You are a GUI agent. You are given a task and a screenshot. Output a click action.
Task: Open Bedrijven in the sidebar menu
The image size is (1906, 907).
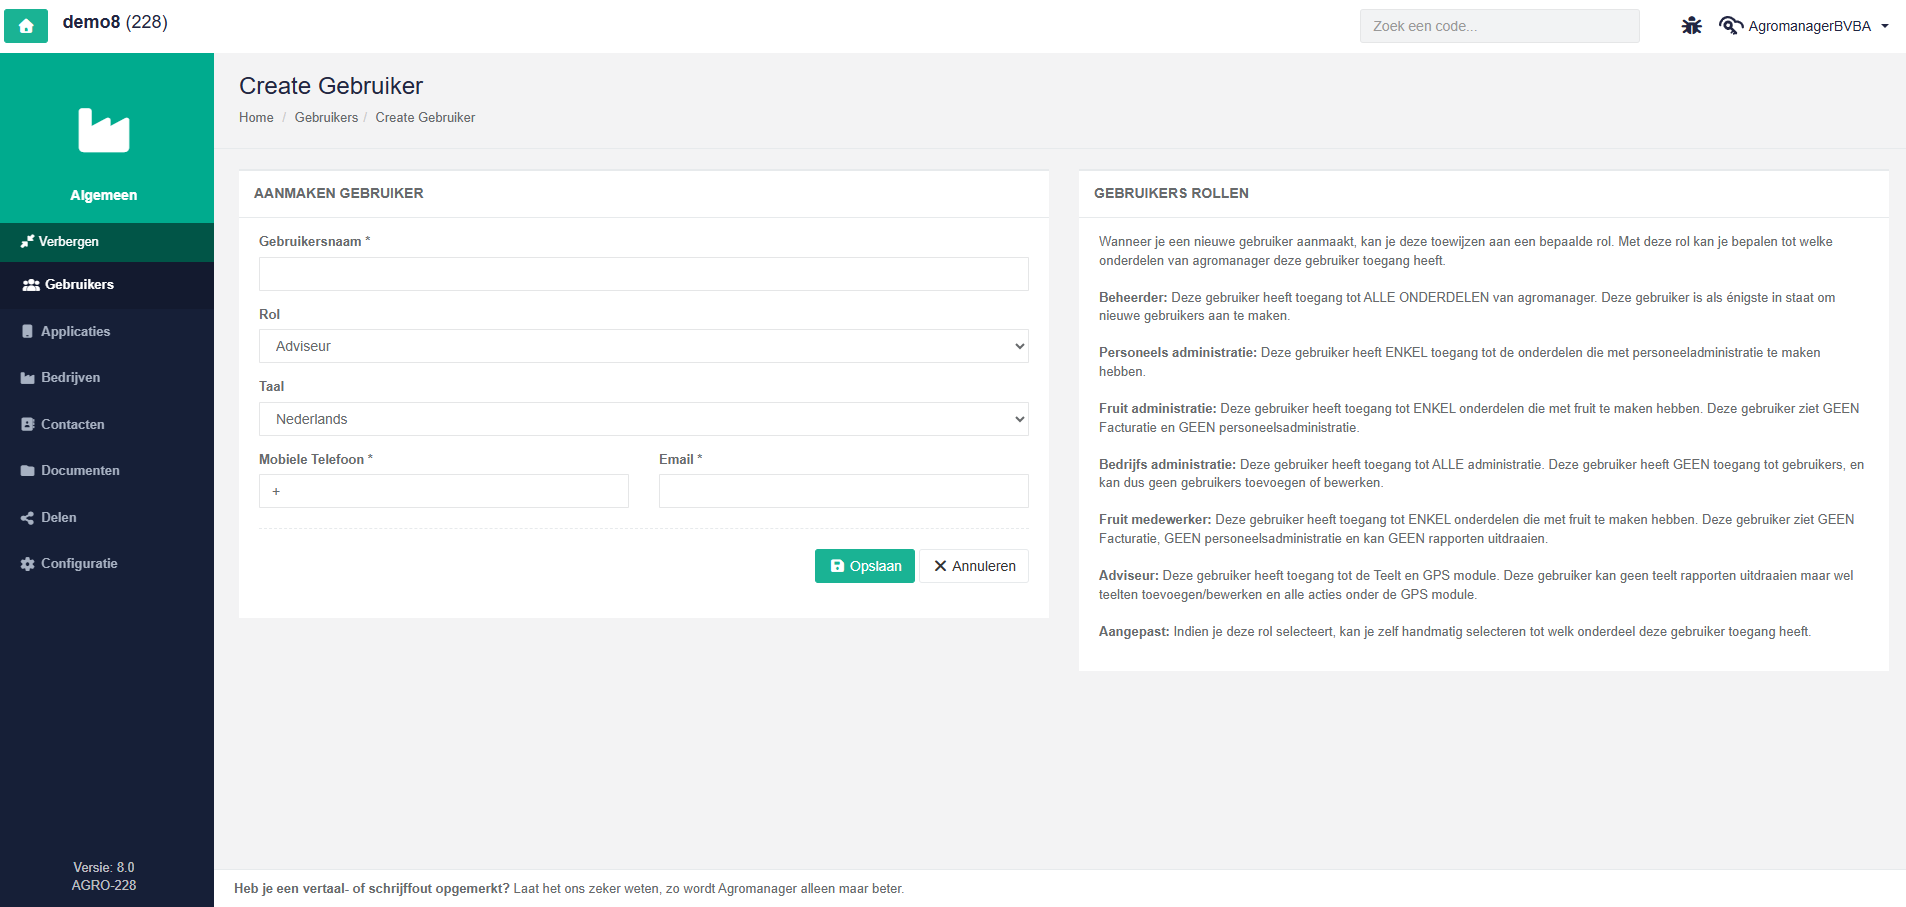[107, 378]
